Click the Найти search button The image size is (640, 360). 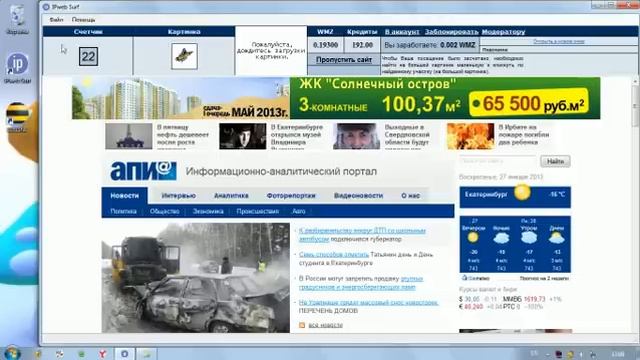pyautogui.click(x=555, y=162)
